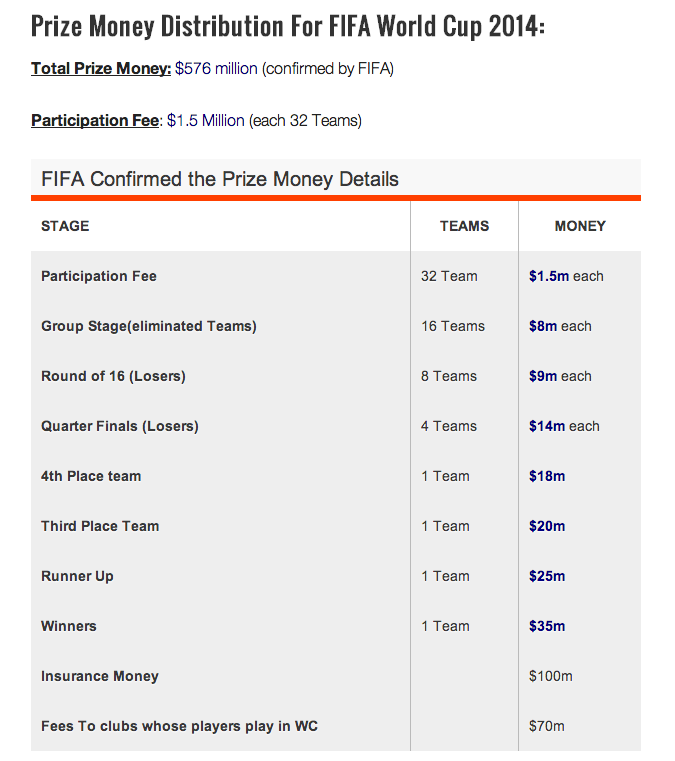The width and height of the screenshot is (675, 761).
Task: Click the '$14m' quarter finals amount
Action: coord(547,426)
